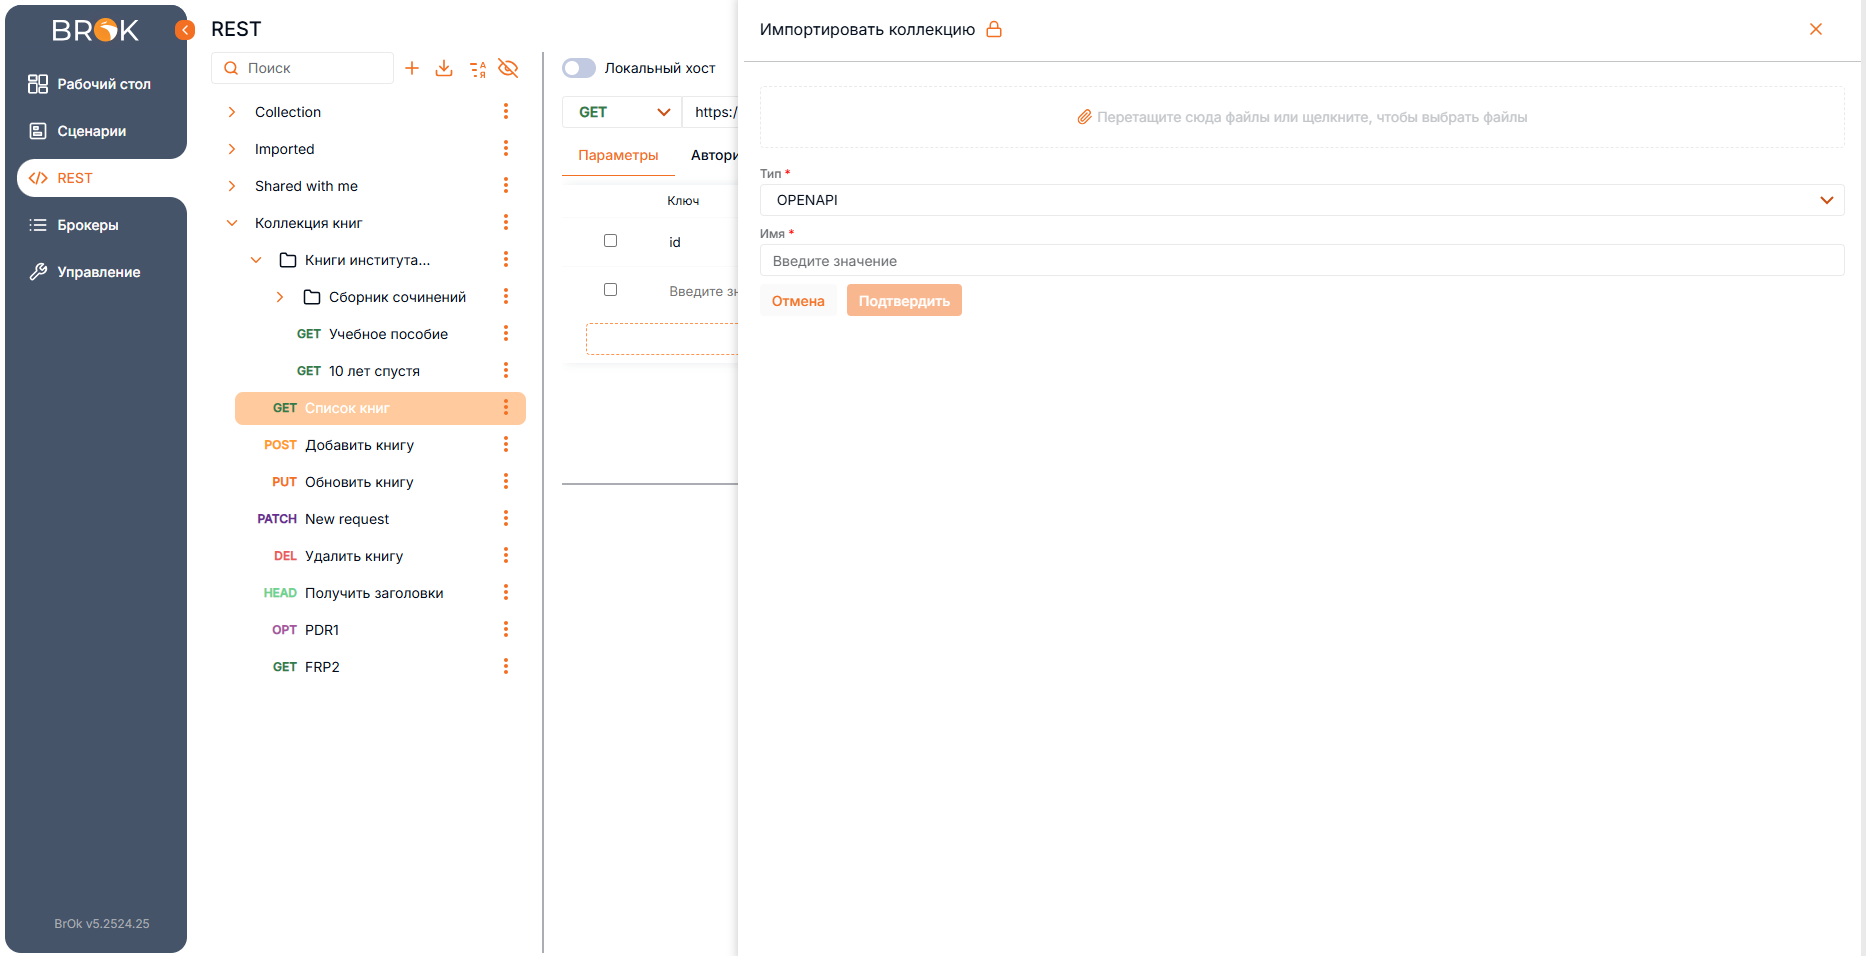The image size is (1866, 956).
Task: Click the lock icon beside import title
Action: (994, 30)
